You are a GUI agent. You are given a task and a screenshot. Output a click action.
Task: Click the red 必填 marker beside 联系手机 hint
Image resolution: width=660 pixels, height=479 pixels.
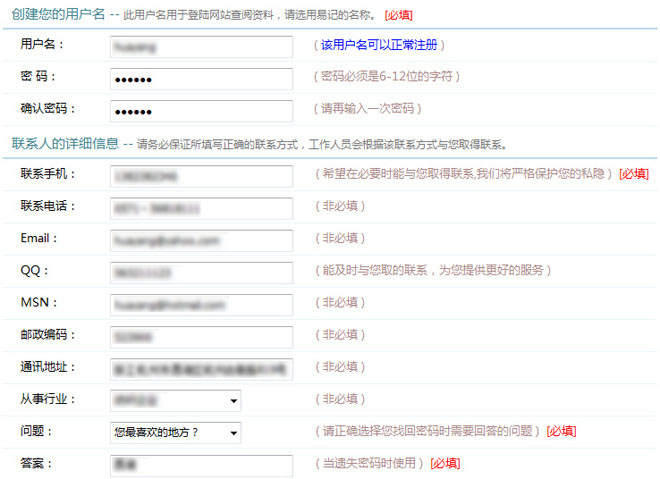tap(633, 174)
